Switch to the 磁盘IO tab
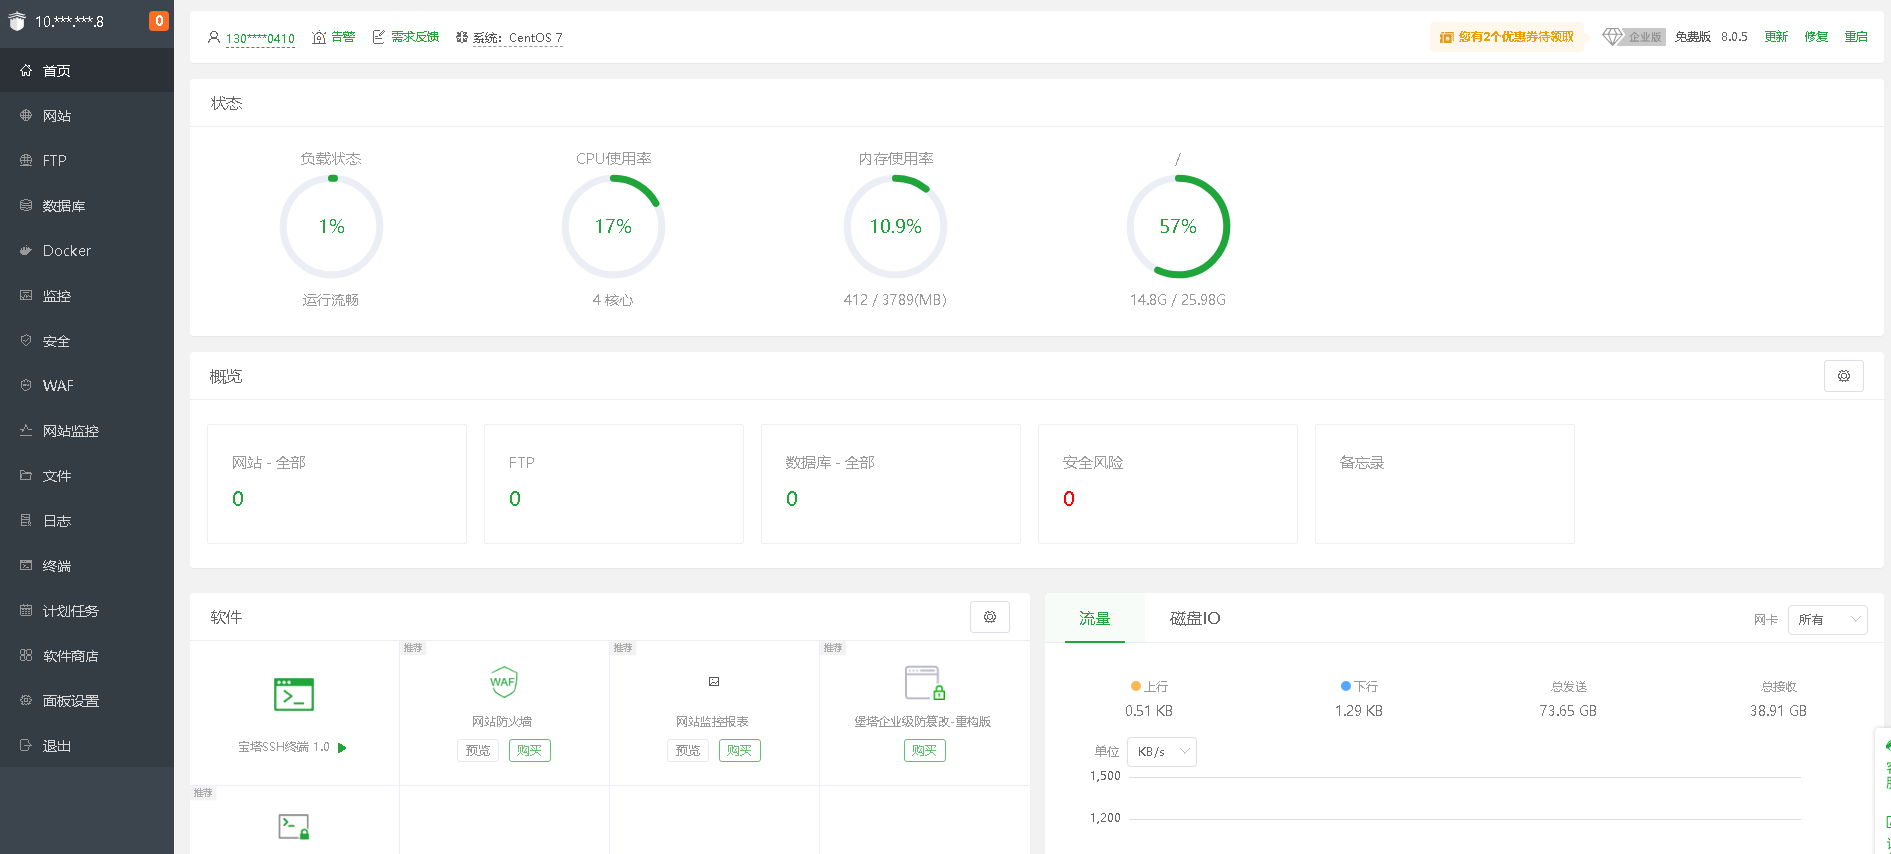1891x854 pixels. coord(1194,619)
